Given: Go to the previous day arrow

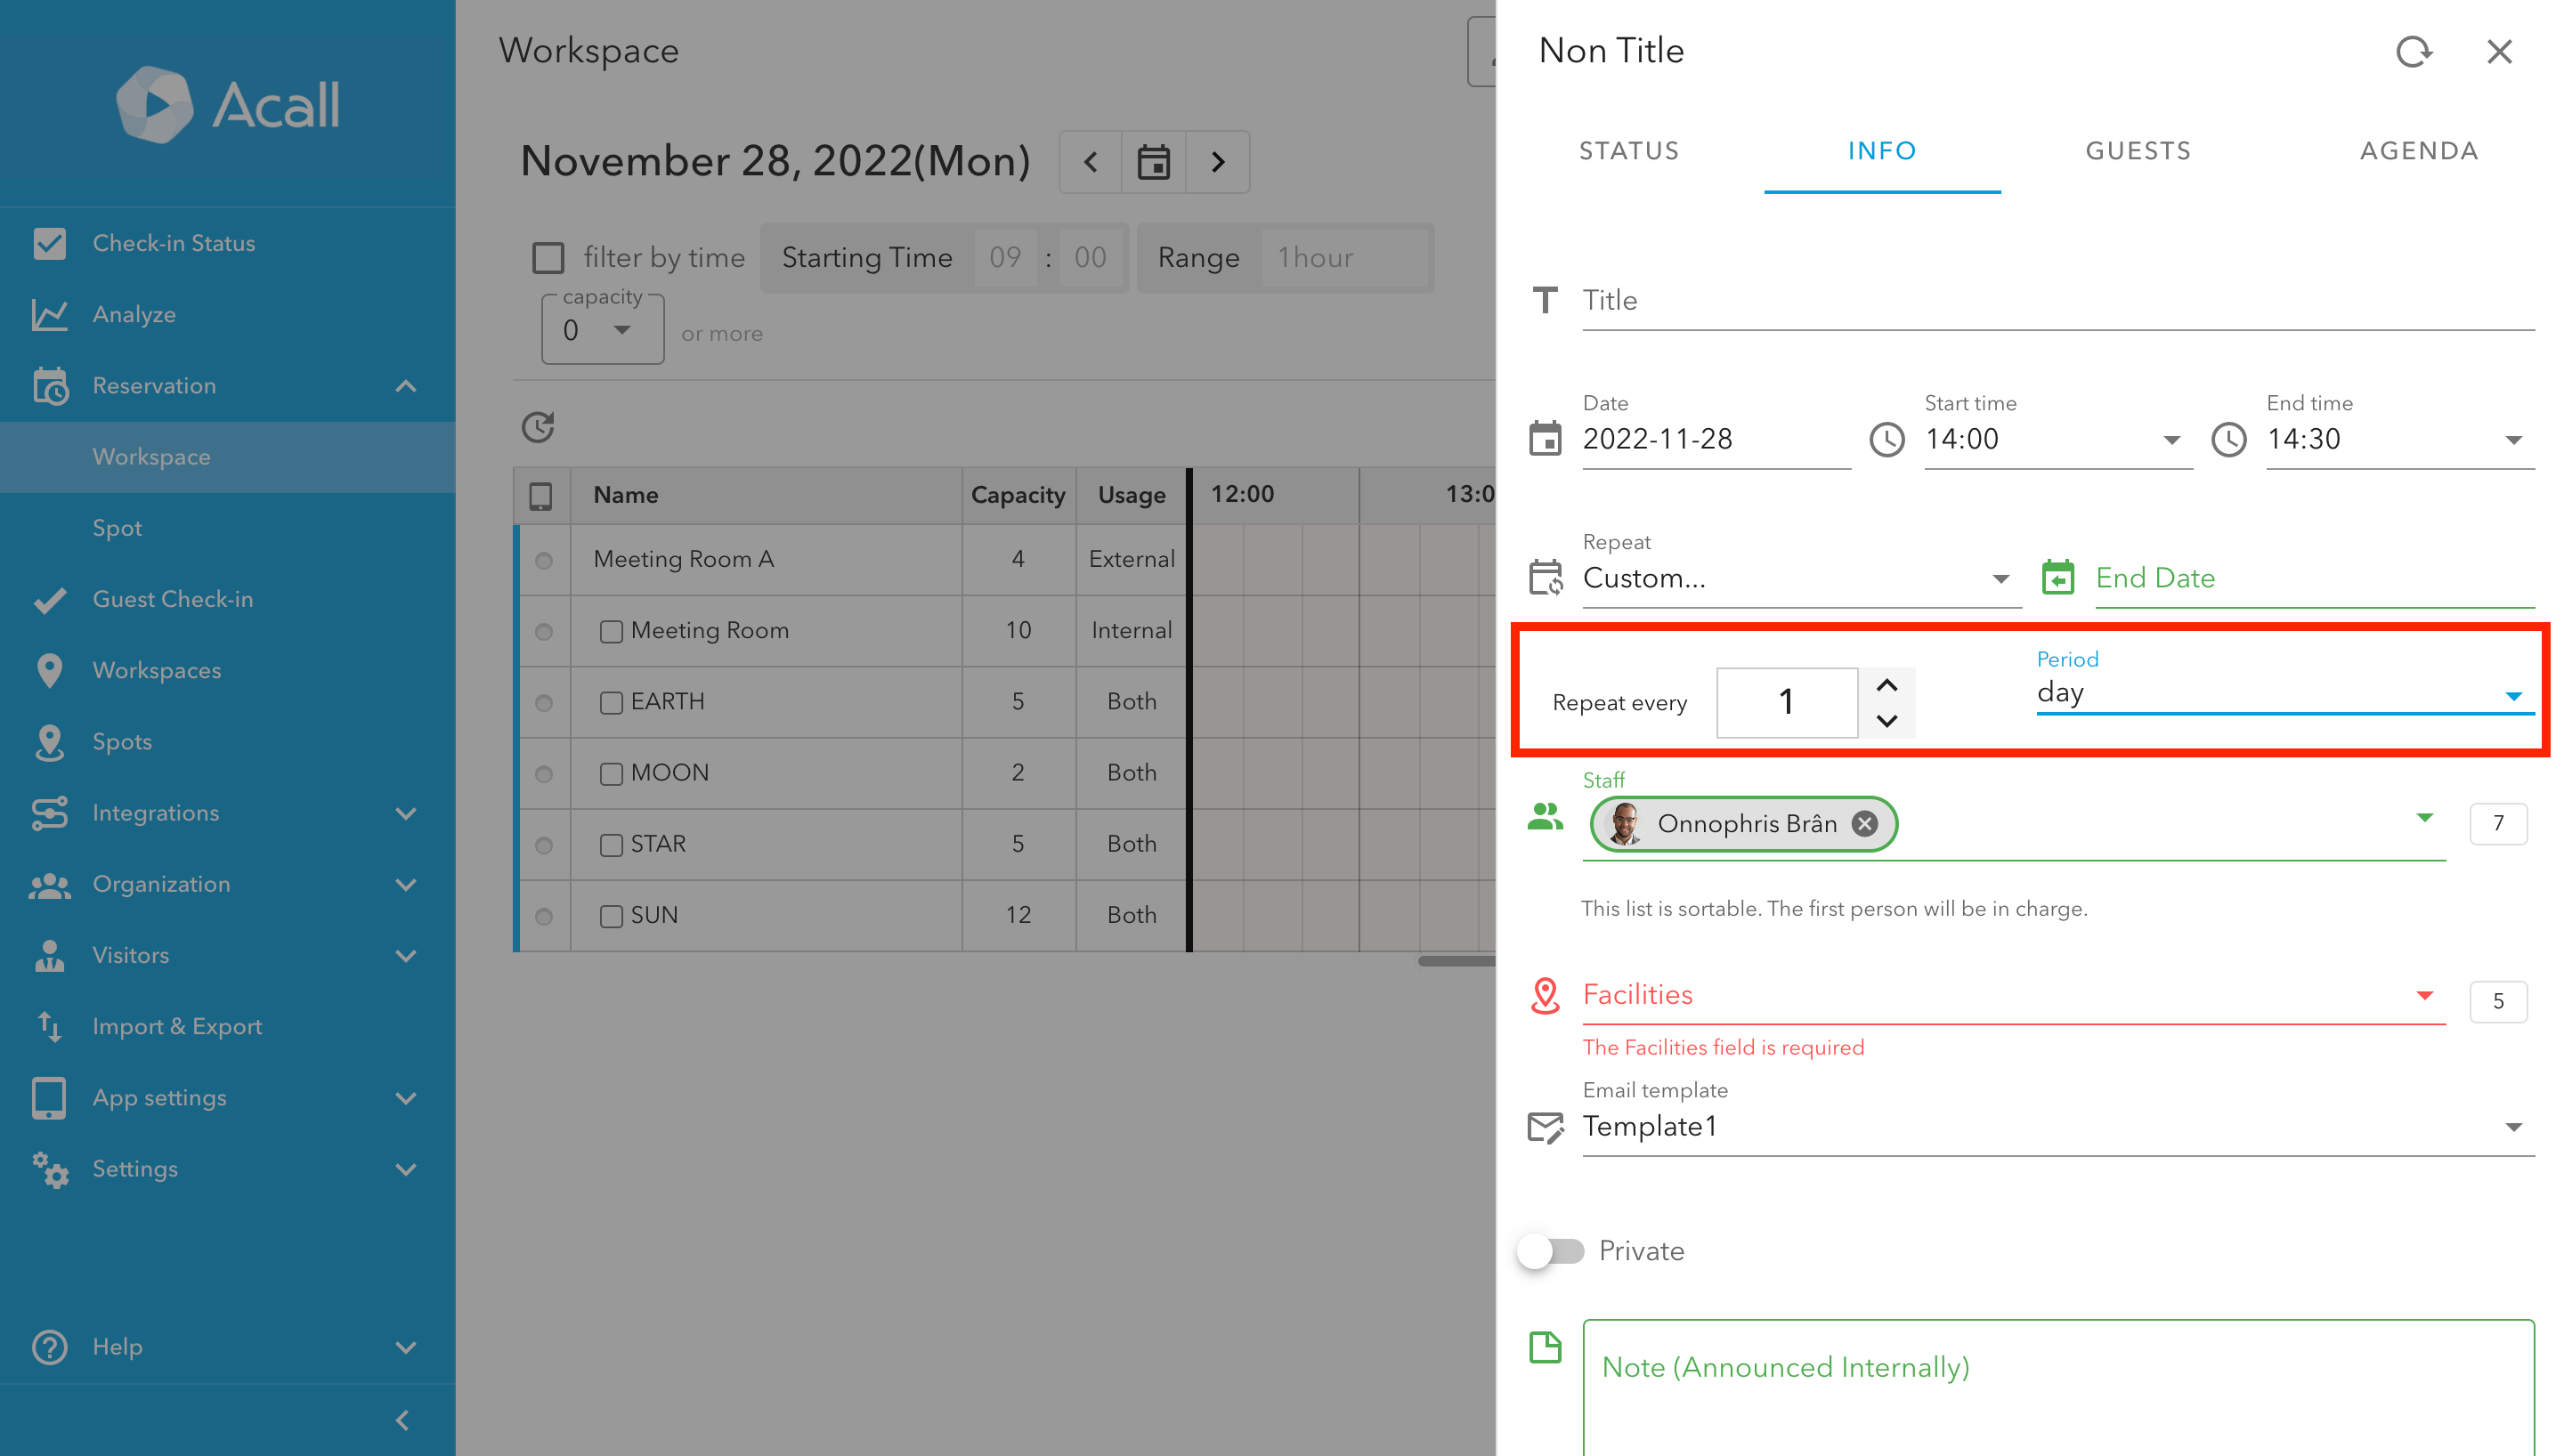Looking at the screenshot, I should click(x=1090, y=162).
